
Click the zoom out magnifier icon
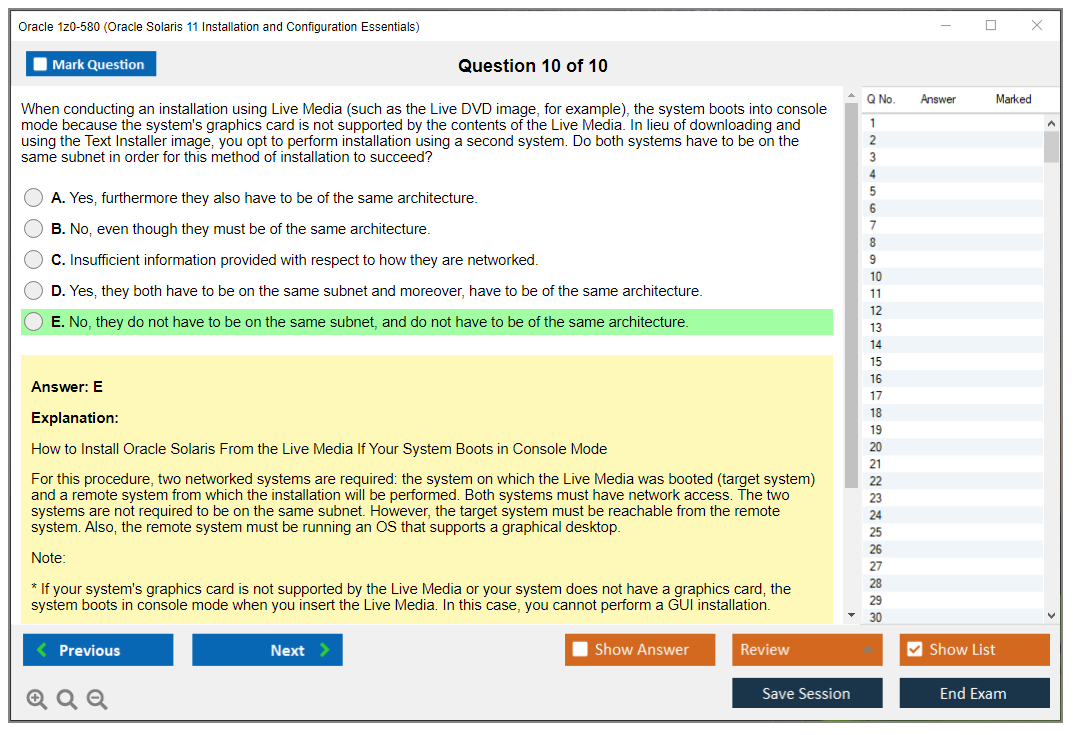click(97, 700)
